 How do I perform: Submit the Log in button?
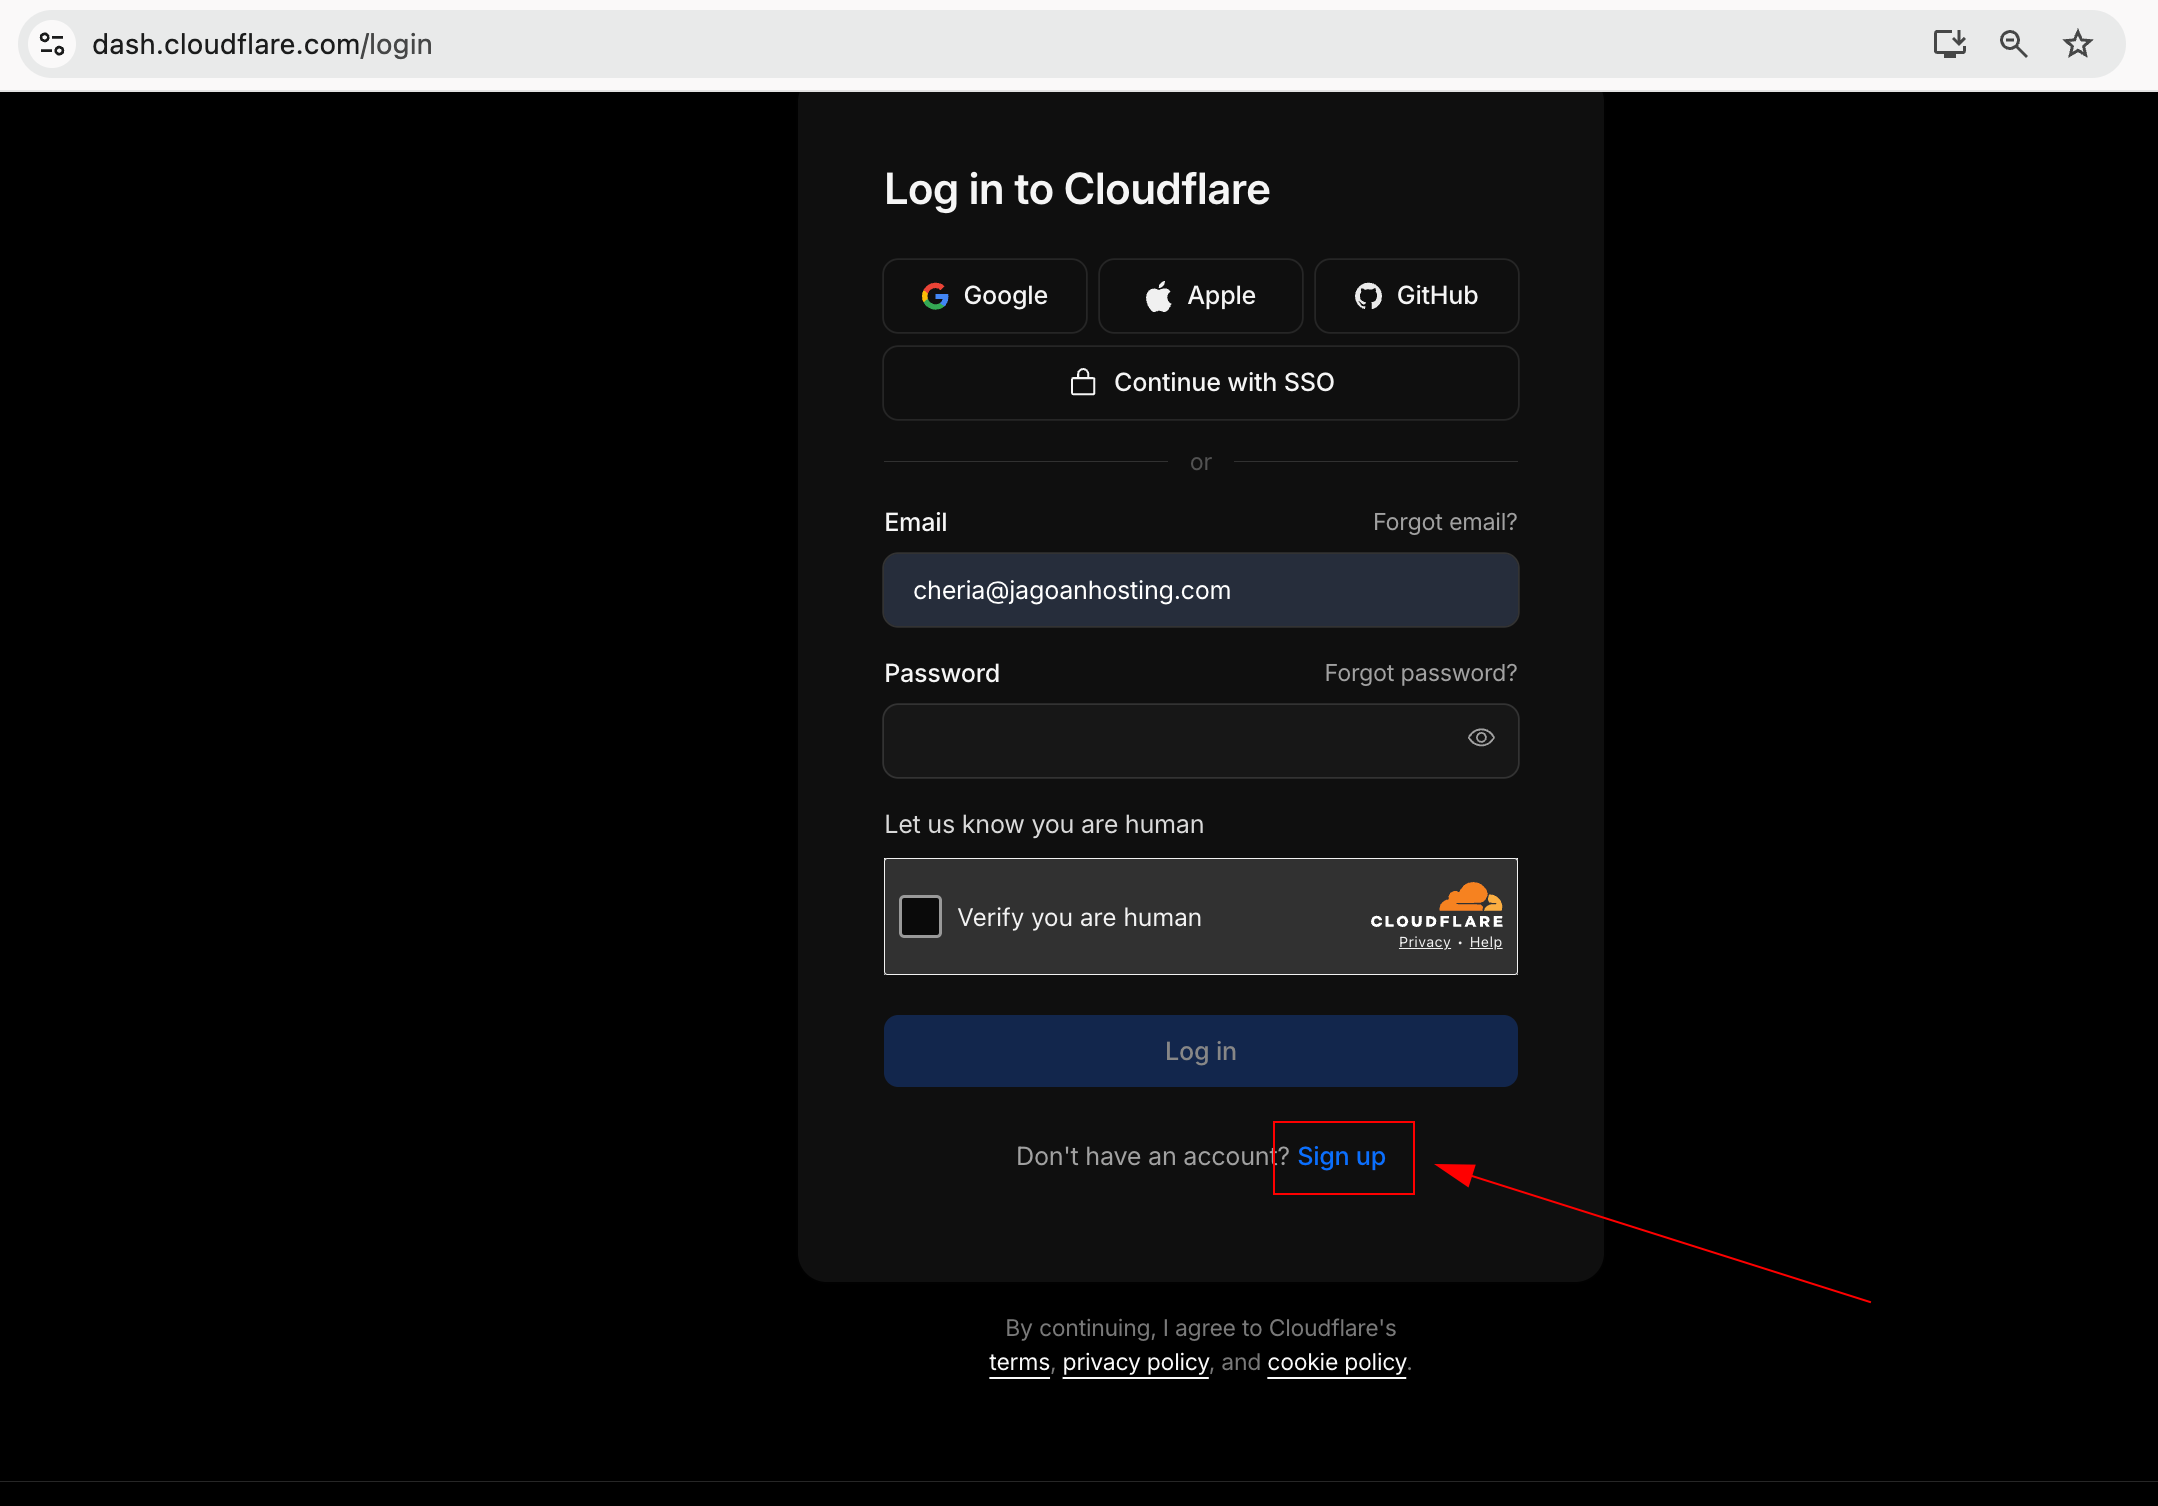(x=1201, y=1051)
